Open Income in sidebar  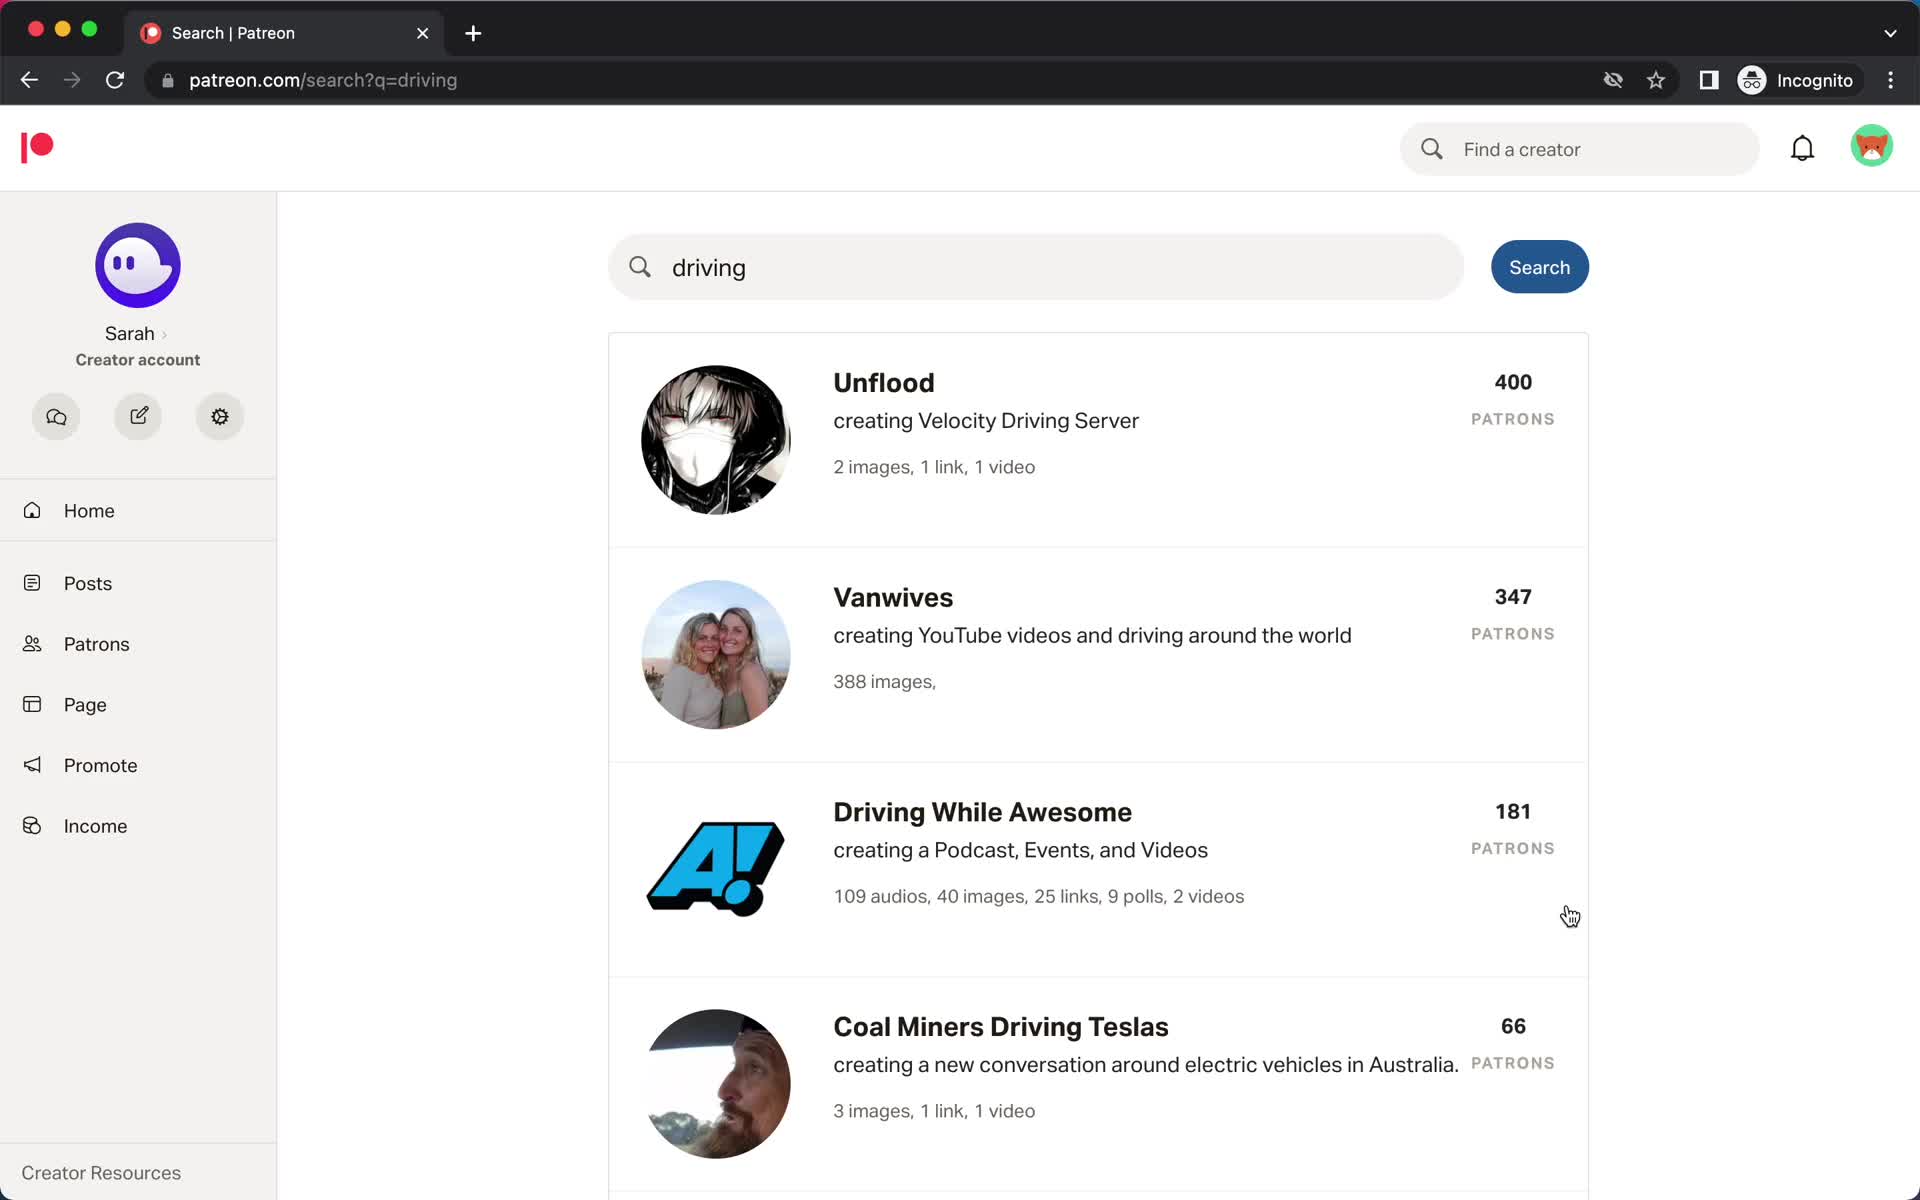[x=138, y=826]
